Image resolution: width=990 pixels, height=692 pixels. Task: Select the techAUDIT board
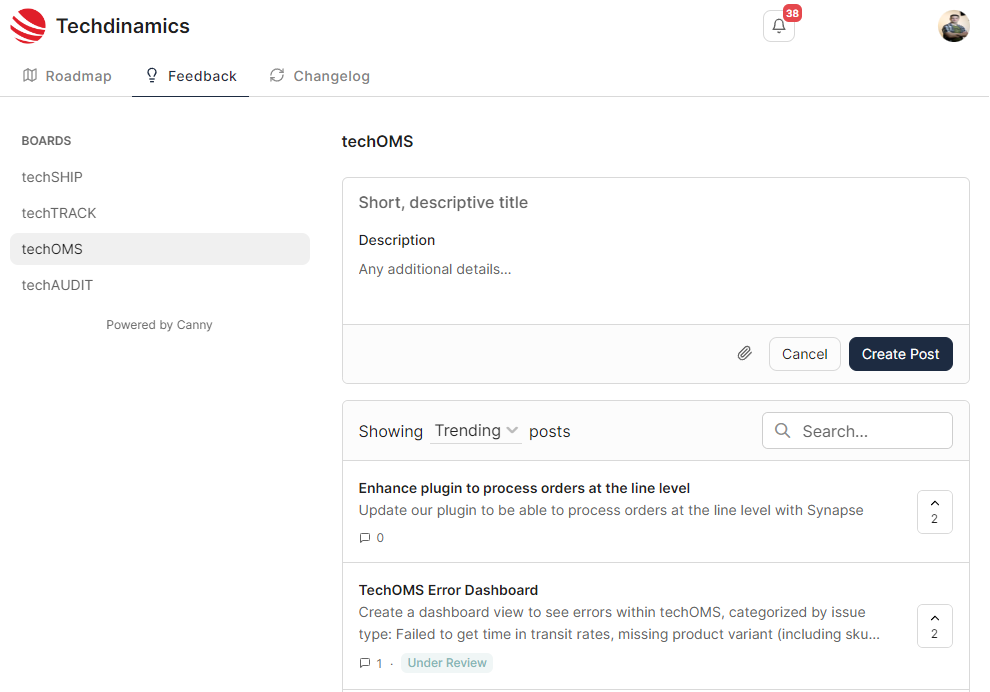click(160, 285)
